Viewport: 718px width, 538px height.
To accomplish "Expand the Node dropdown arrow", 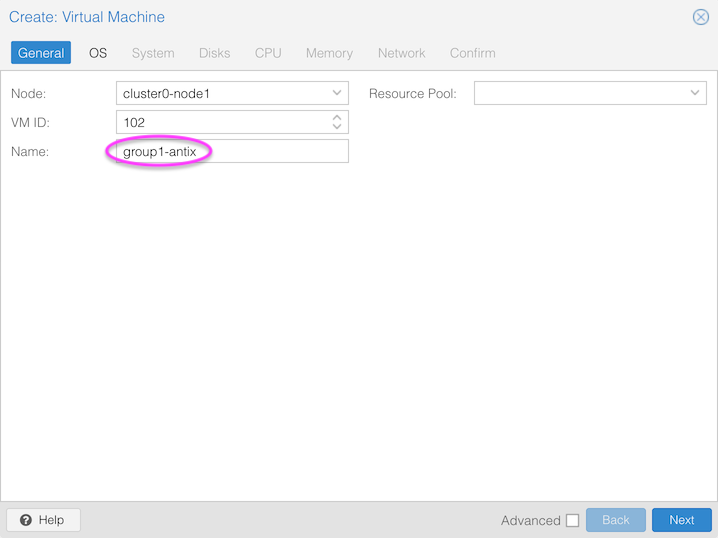I will coord(337,94).
